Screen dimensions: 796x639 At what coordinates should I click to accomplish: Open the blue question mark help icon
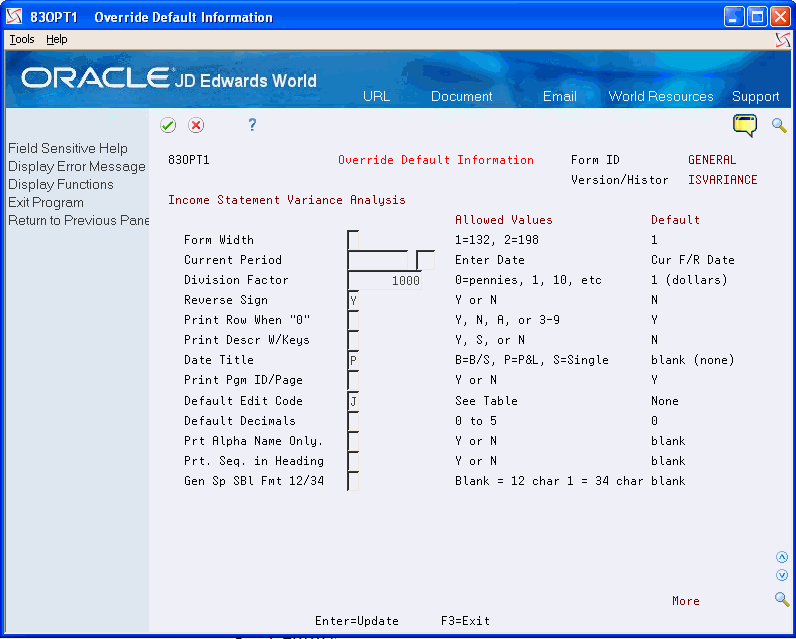coord(252,125)
